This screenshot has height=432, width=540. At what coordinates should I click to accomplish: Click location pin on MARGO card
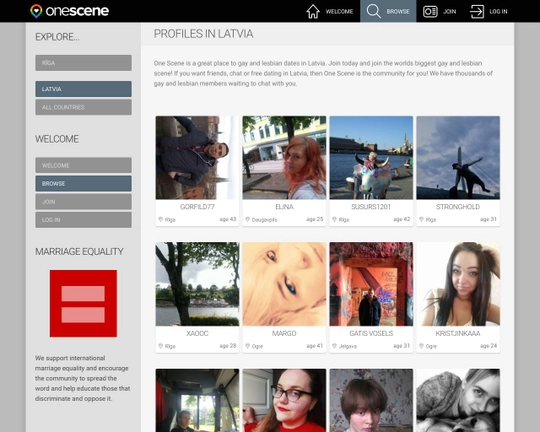247,346
